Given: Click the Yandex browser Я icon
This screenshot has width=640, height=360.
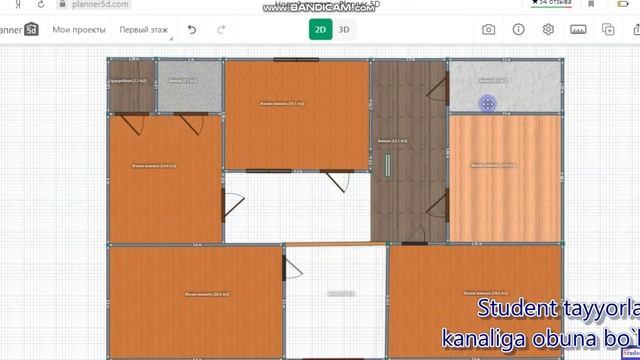Looking at the screenshot, I should coord(18,4).
